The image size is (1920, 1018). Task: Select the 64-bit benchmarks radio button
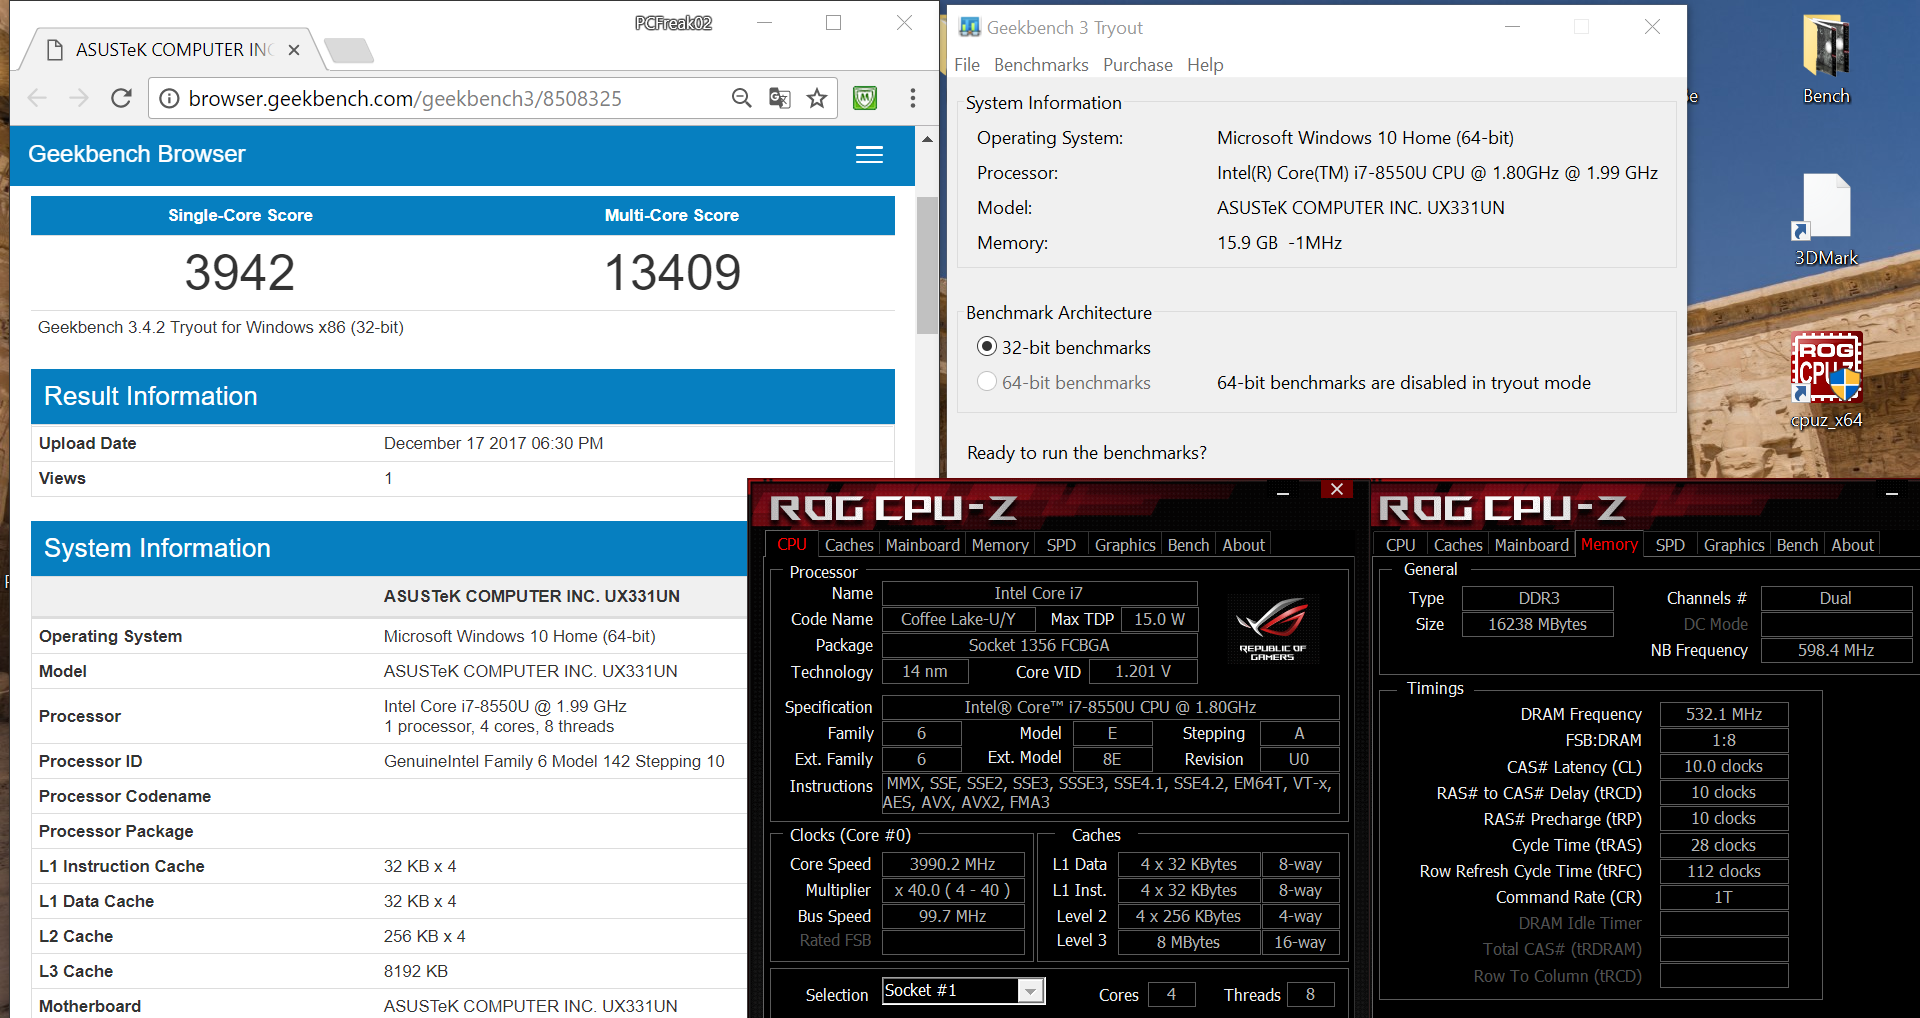click(987, 382)
